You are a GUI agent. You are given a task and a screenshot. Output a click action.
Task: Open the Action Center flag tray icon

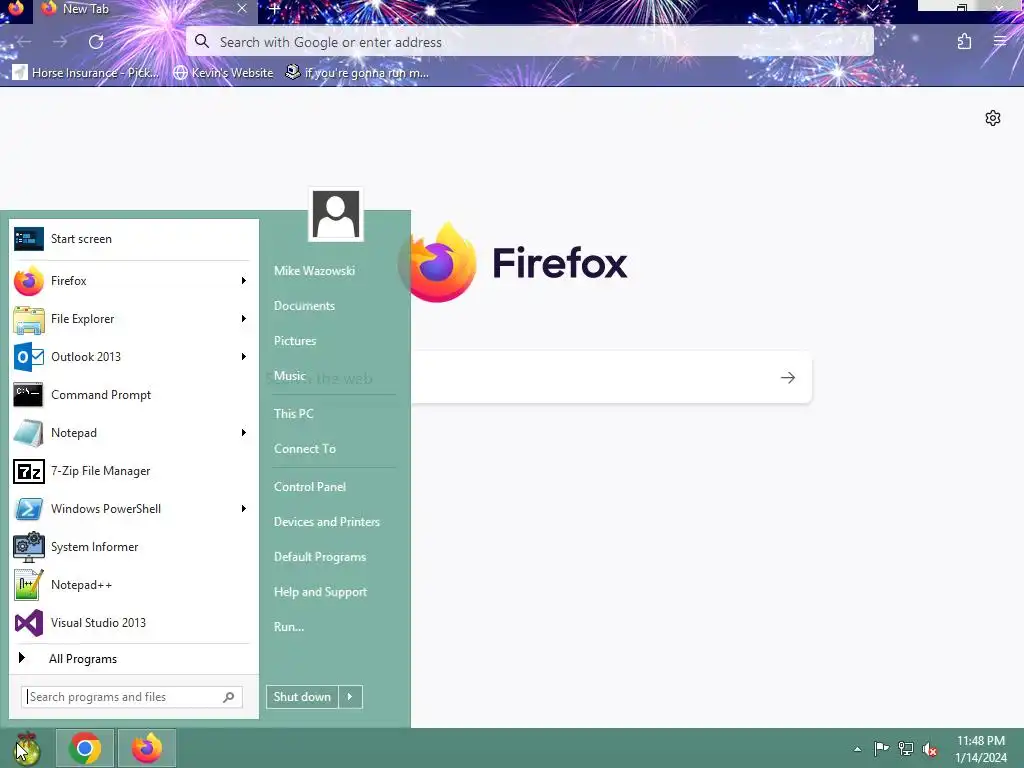tap(881, 748)
